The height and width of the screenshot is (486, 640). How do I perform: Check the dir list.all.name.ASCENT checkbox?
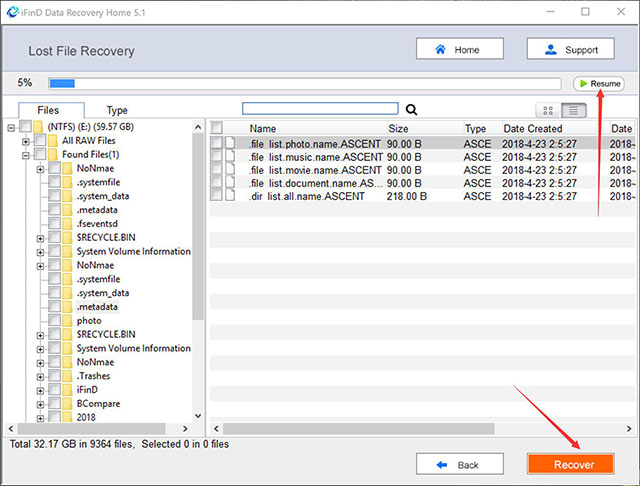tap(216, 195)
